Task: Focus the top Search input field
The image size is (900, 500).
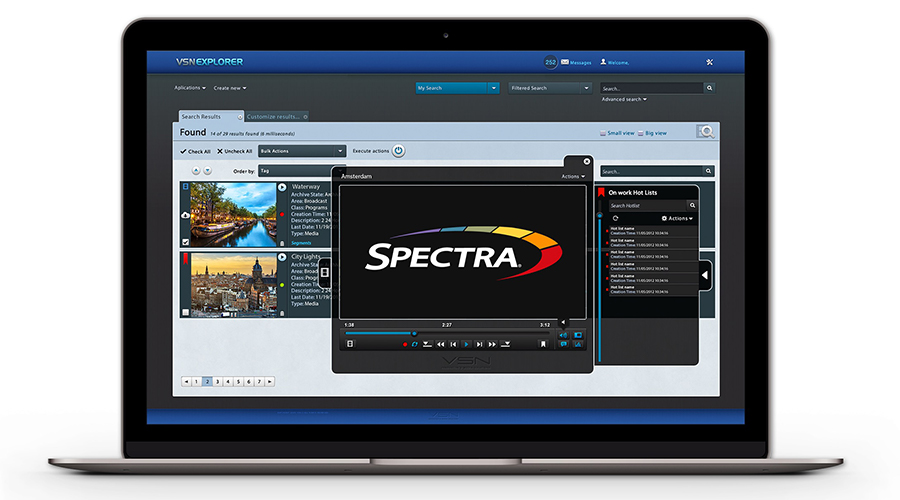Action: click(651, 88)
